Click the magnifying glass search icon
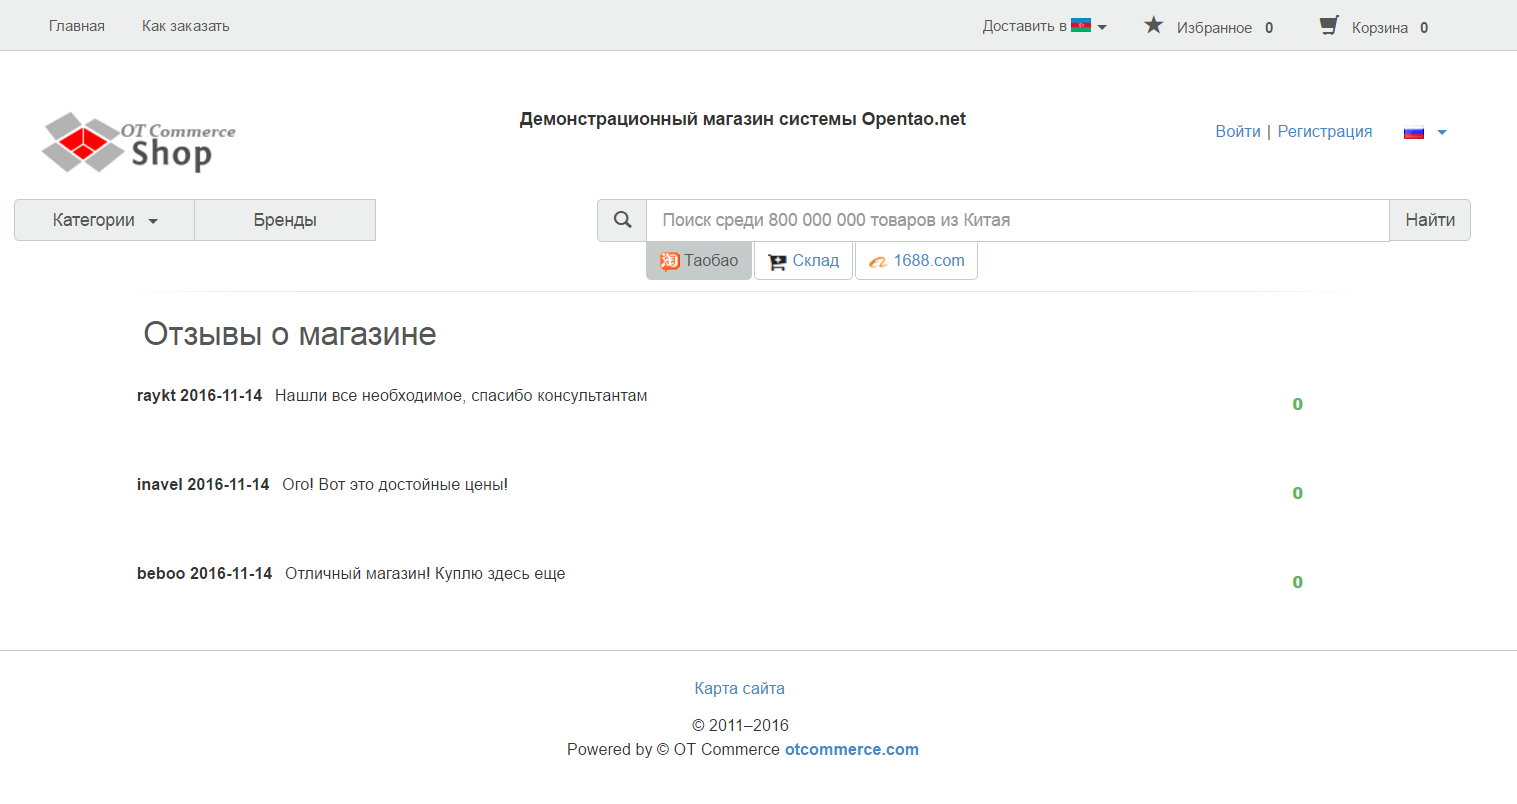Screen dimensions: 1517x804 (x=622, y=220)
